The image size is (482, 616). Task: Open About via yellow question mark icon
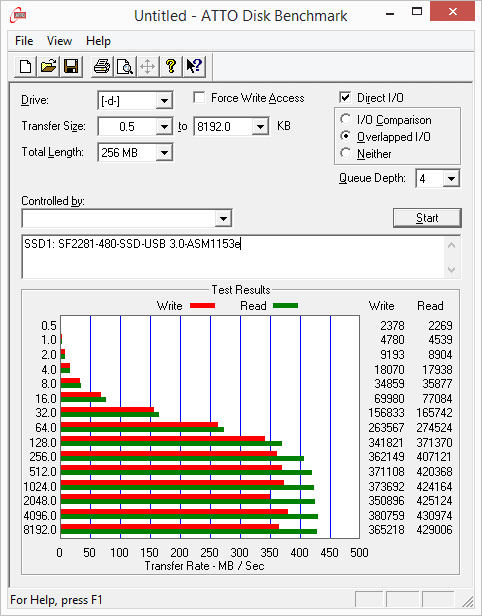click(x=170, y=66)
